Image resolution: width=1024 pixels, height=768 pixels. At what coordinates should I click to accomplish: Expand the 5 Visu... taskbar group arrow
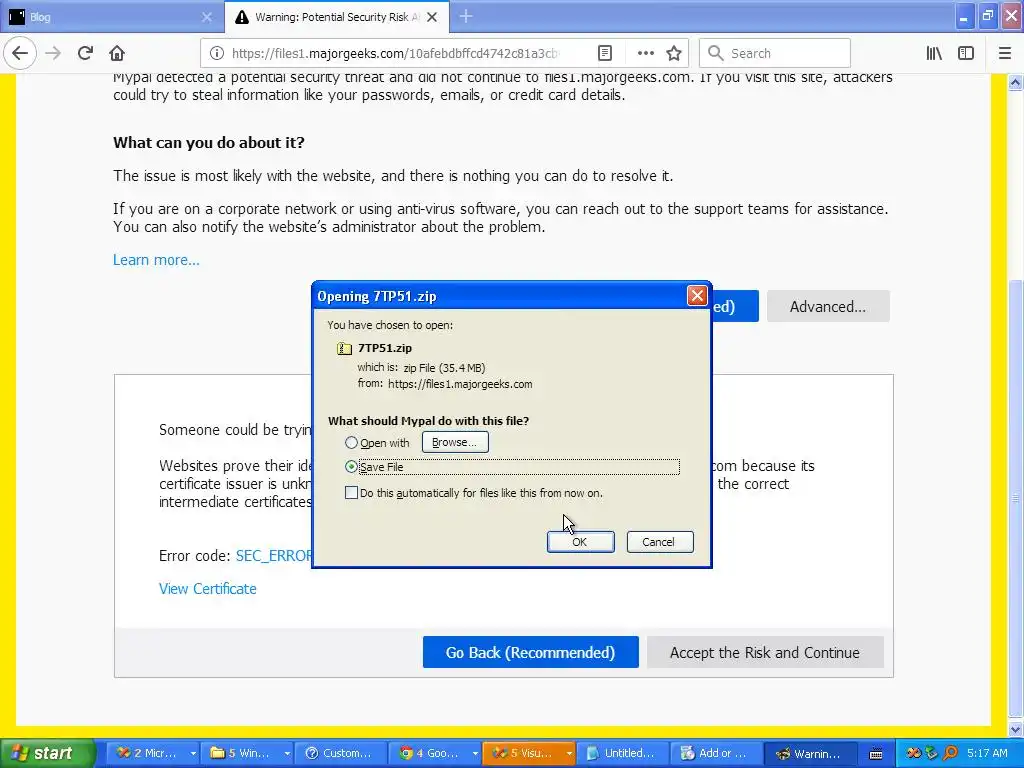tap(569, 754)
